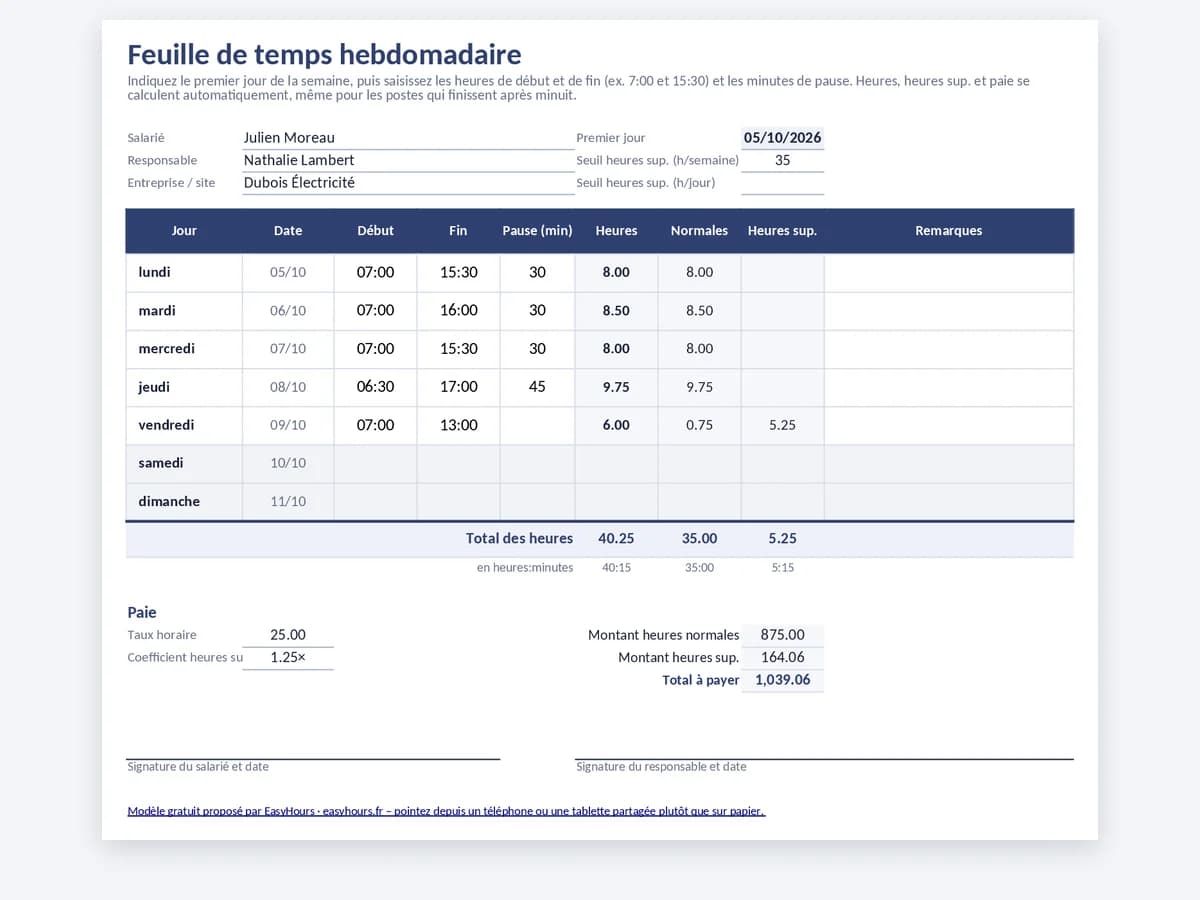This screenshot has width=1200, height=900.
Task: Select jeudi end time 17:00
Action: point(458,387)
